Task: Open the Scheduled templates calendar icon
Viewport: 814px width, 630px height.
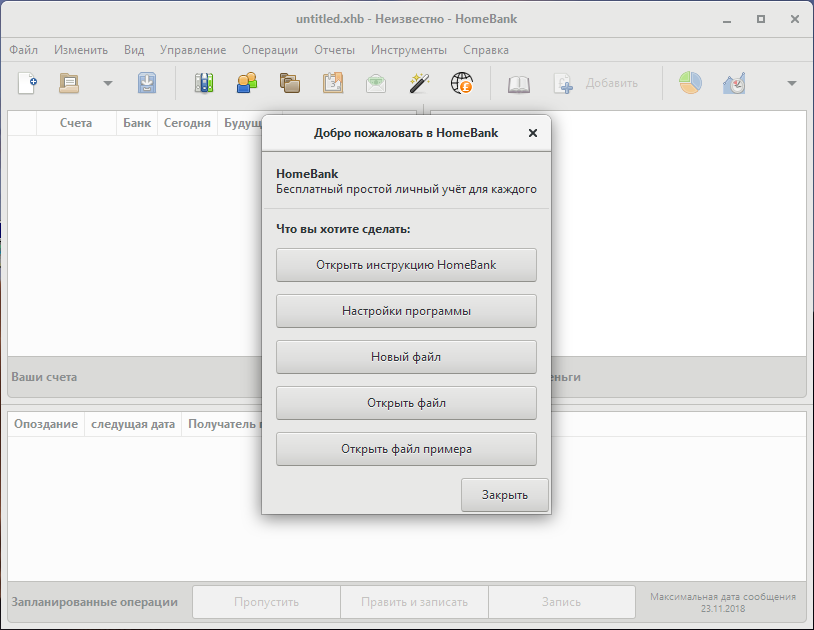Action: tap(333, 83)
